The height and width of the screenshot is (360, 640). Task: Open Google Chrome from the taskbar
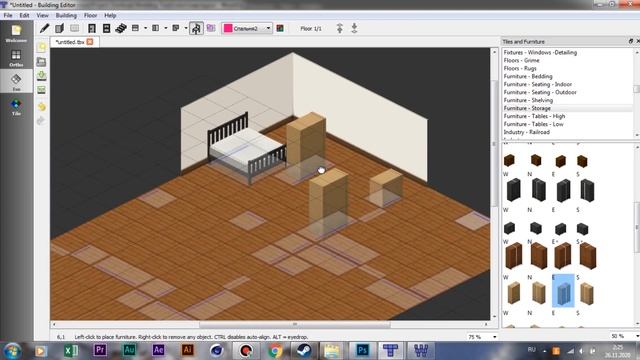coord(275,351)
